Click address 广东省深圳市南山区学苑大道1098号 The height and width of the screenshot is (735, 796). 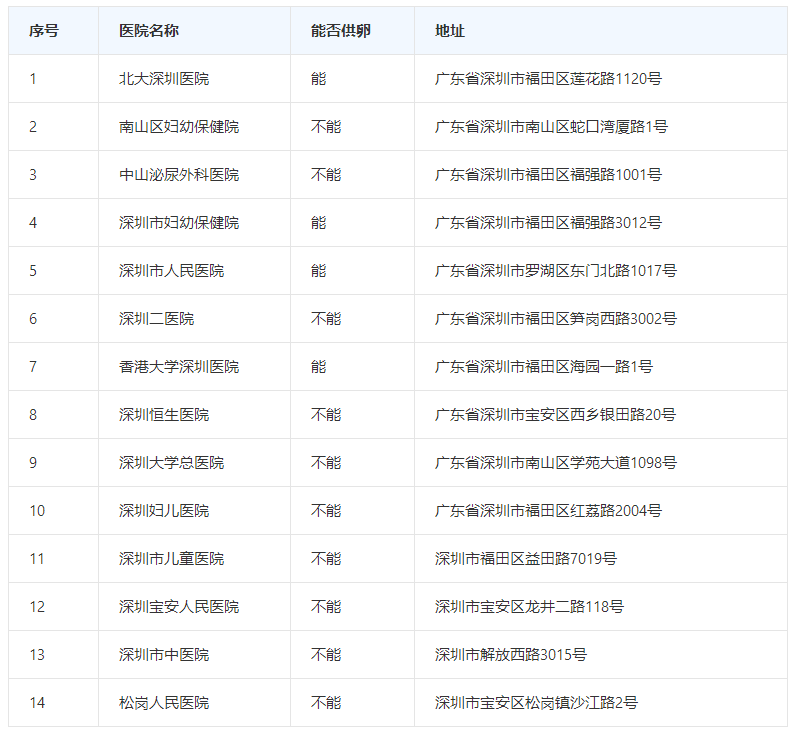pos(556,462)
